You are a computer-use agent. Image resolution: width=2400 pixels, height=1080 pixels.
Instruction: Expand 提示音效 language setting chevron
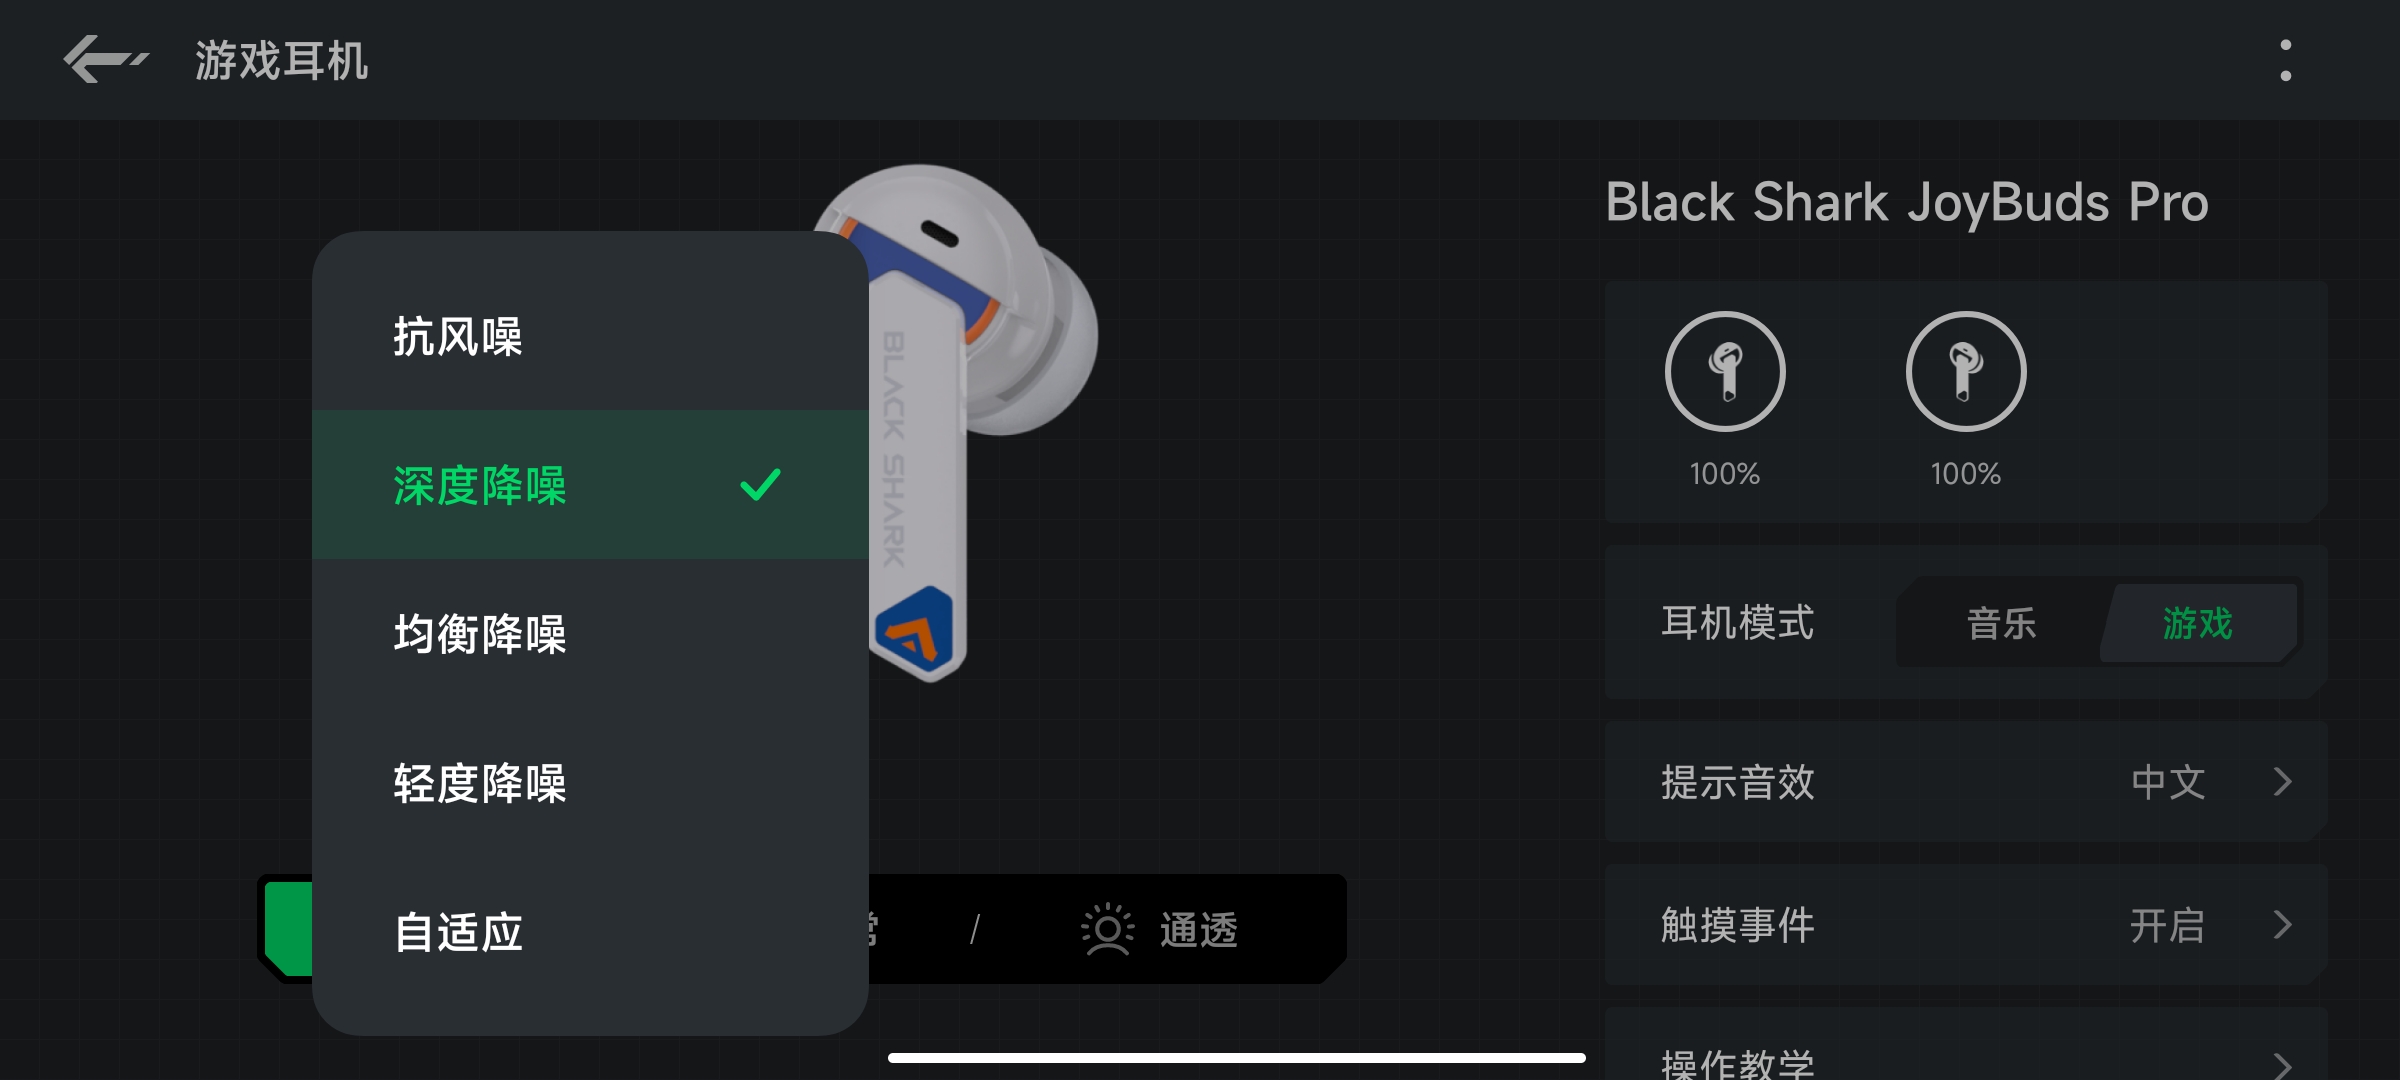click(x=2282, y=781)
